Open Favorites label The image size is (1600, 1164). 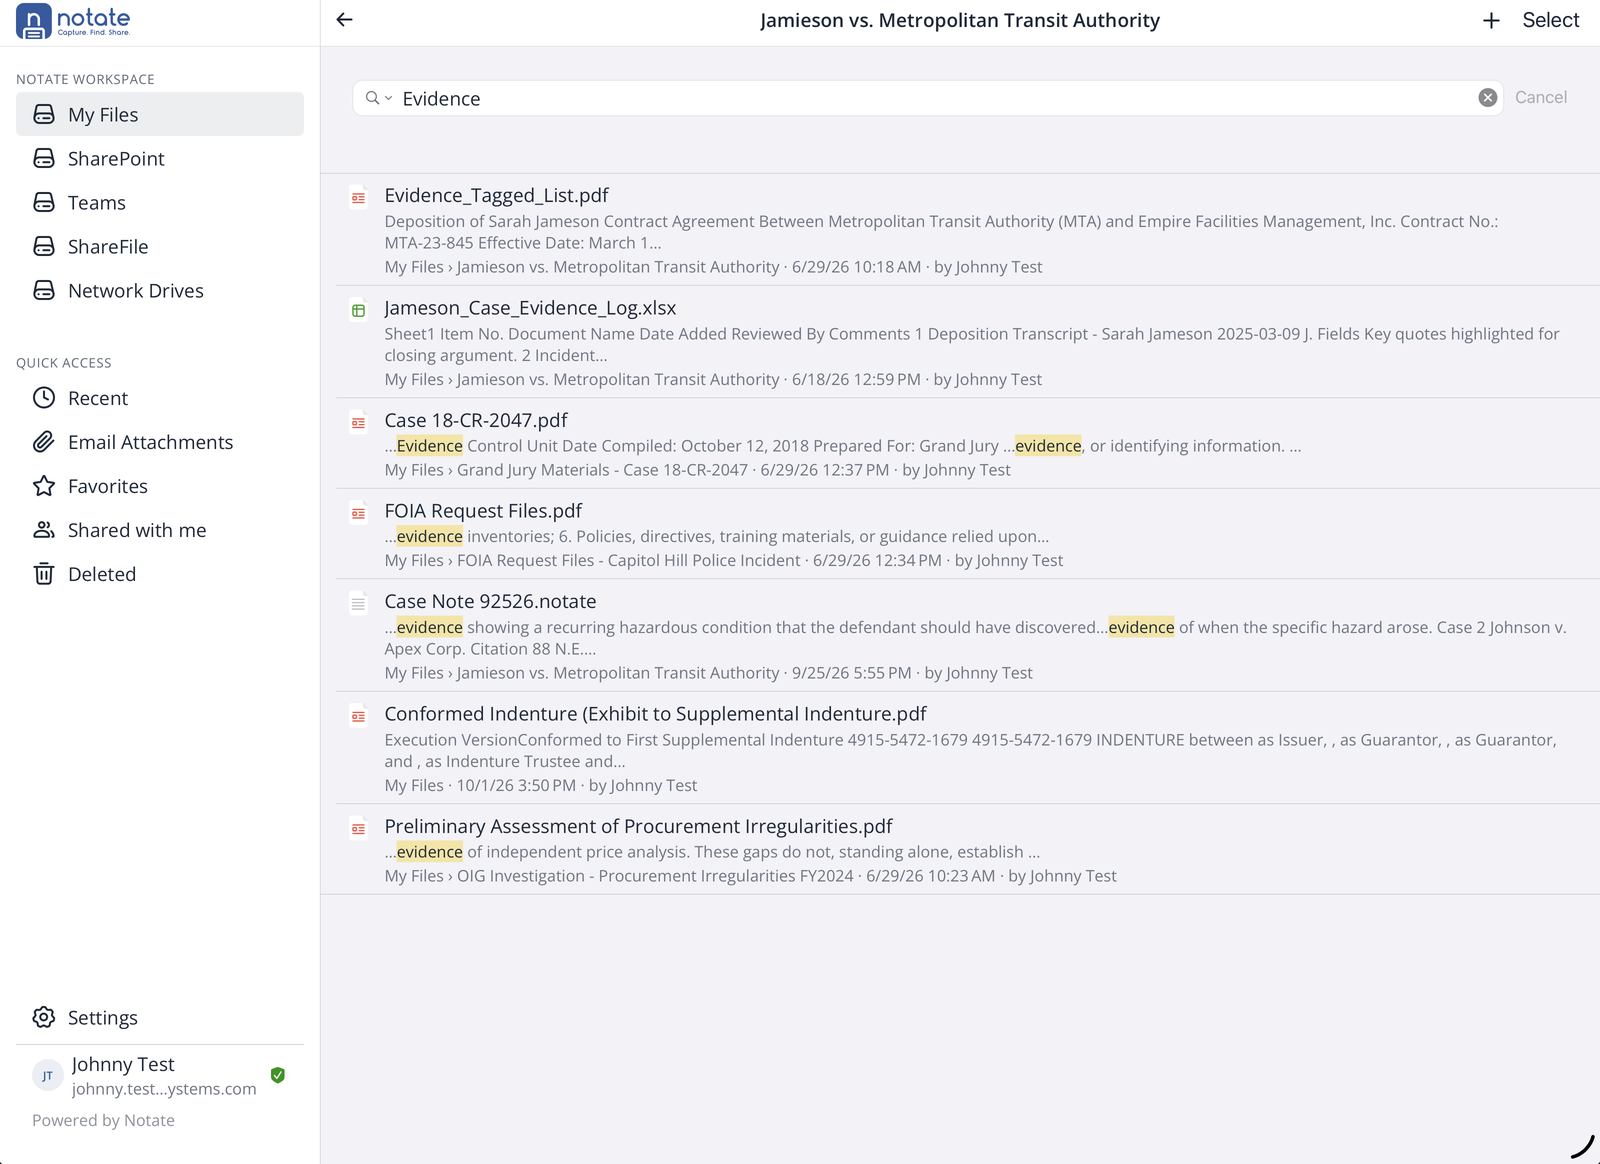[108, 486]
